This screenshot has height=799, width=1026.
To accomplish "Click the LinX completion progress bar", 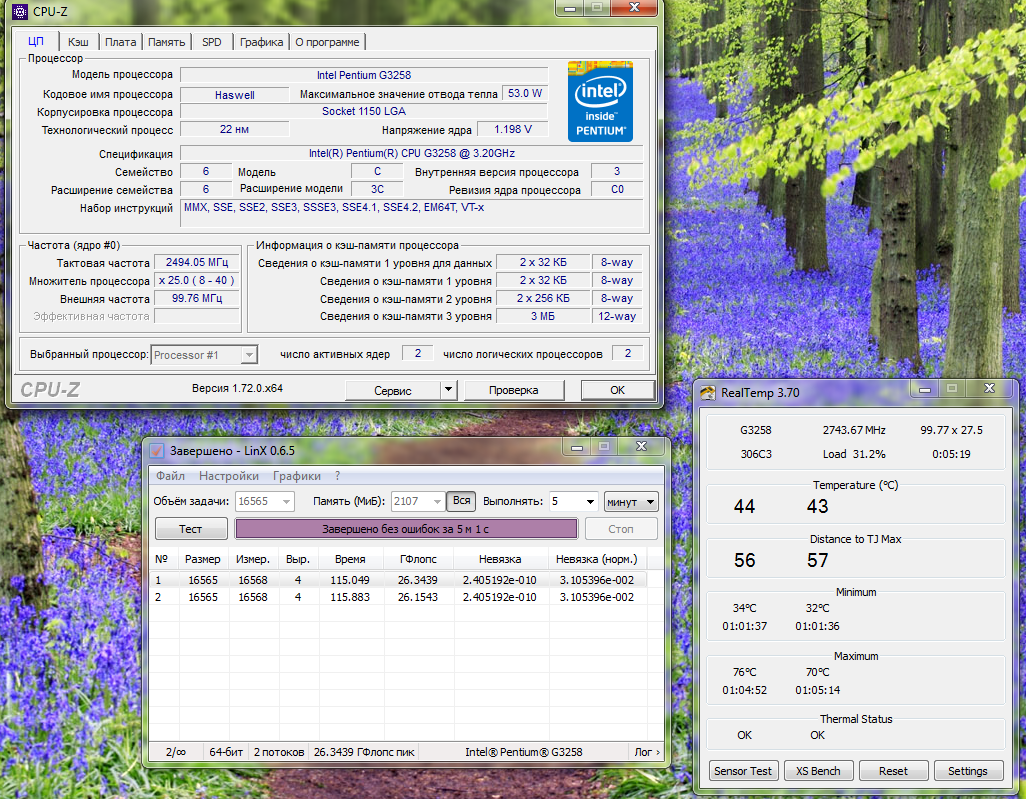I will (406, 529).
